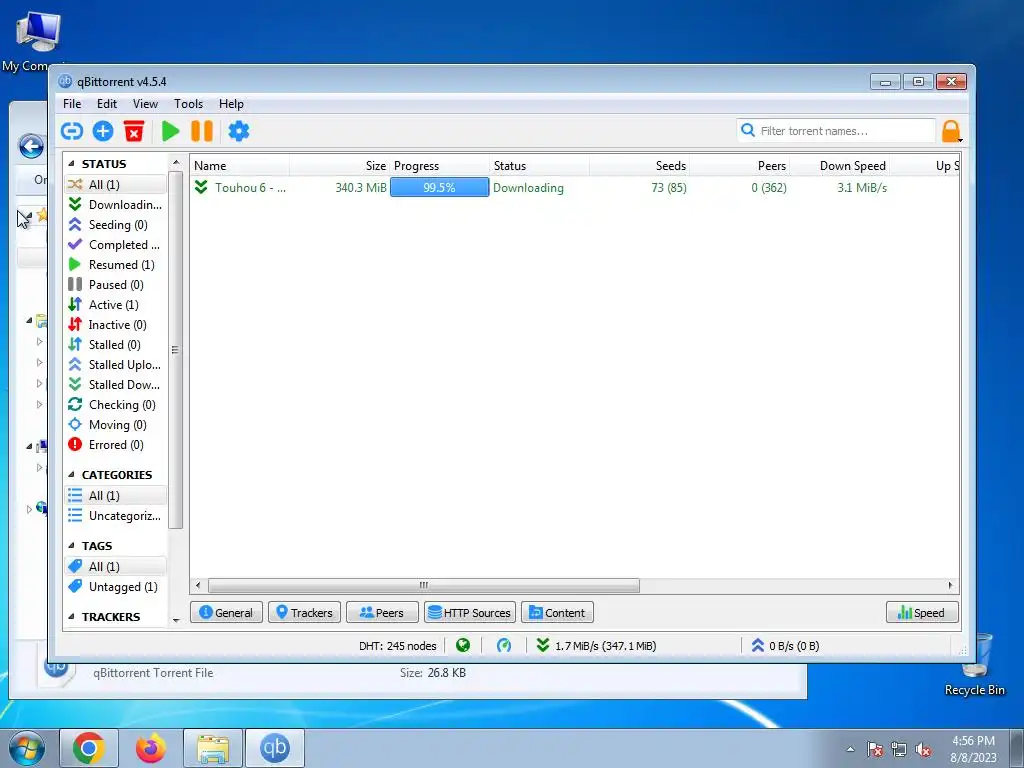The height and width of the screenshot is (768, 1024).
Task: Click the red Remove torrent icon
Action: 134,131
